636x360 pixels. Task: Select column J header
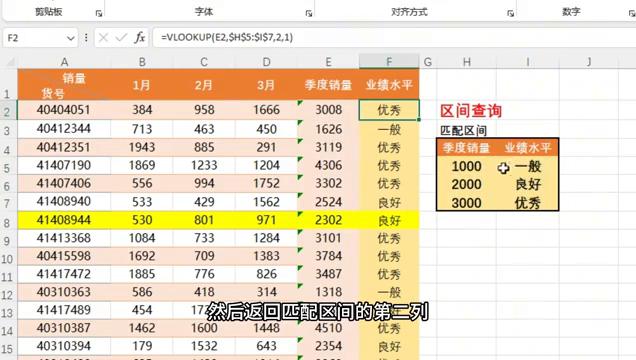pyautogui.click(x=589, y=62)
